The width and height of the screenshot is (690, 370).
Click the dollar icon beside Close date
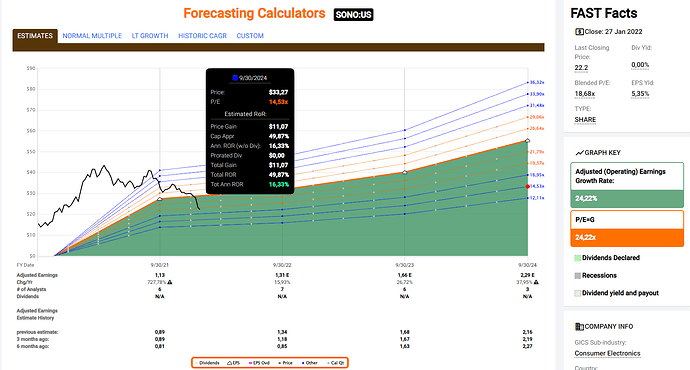(579, 32)
